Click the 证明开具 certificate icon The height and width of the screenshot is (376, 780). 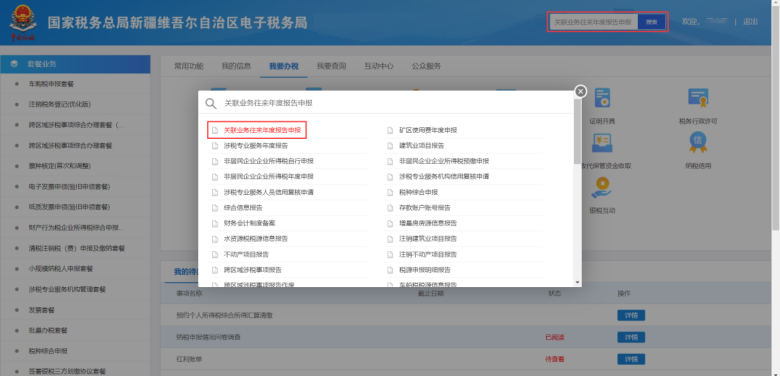coord(602,98)
